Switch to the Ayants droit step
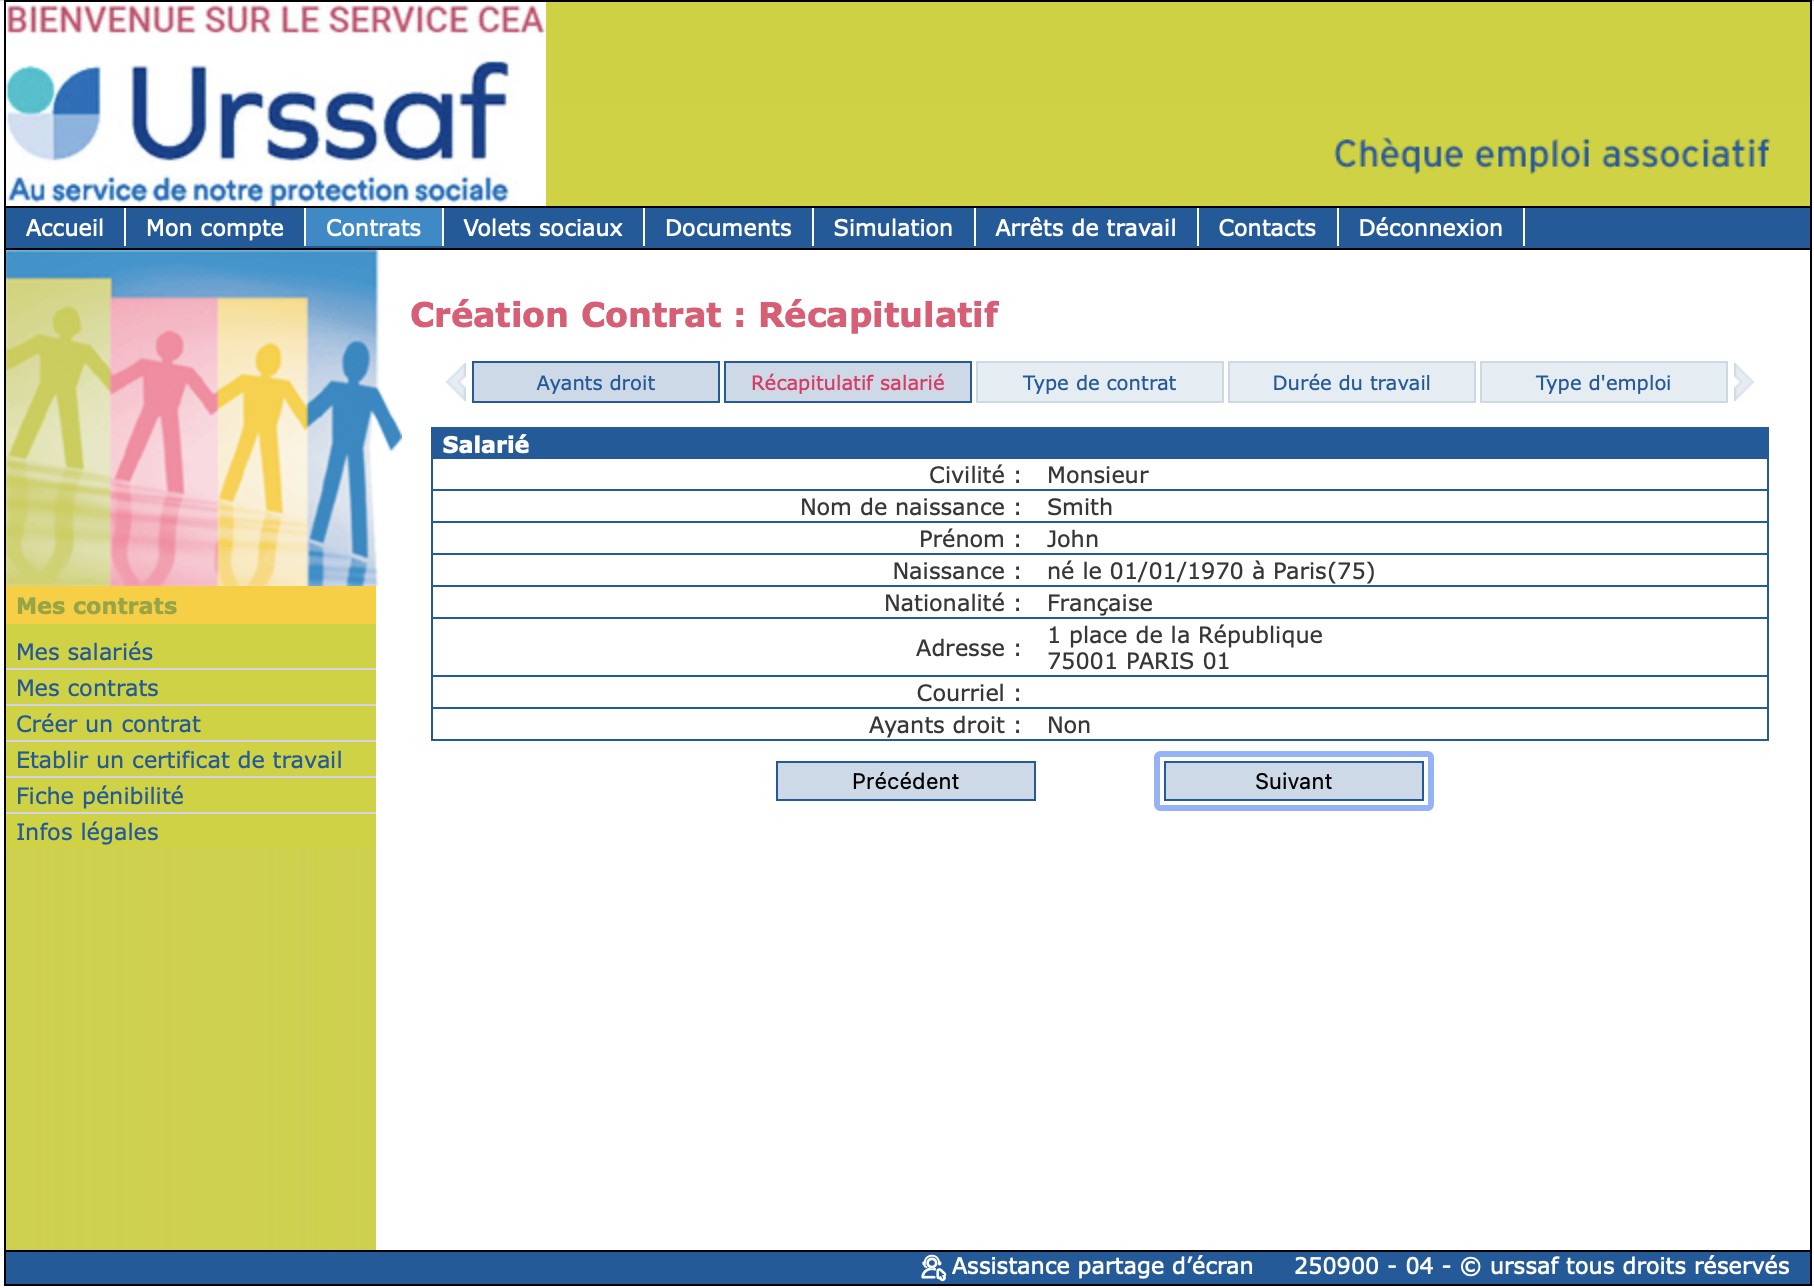The image size is (1814, 1288). (x=595, y=383)
